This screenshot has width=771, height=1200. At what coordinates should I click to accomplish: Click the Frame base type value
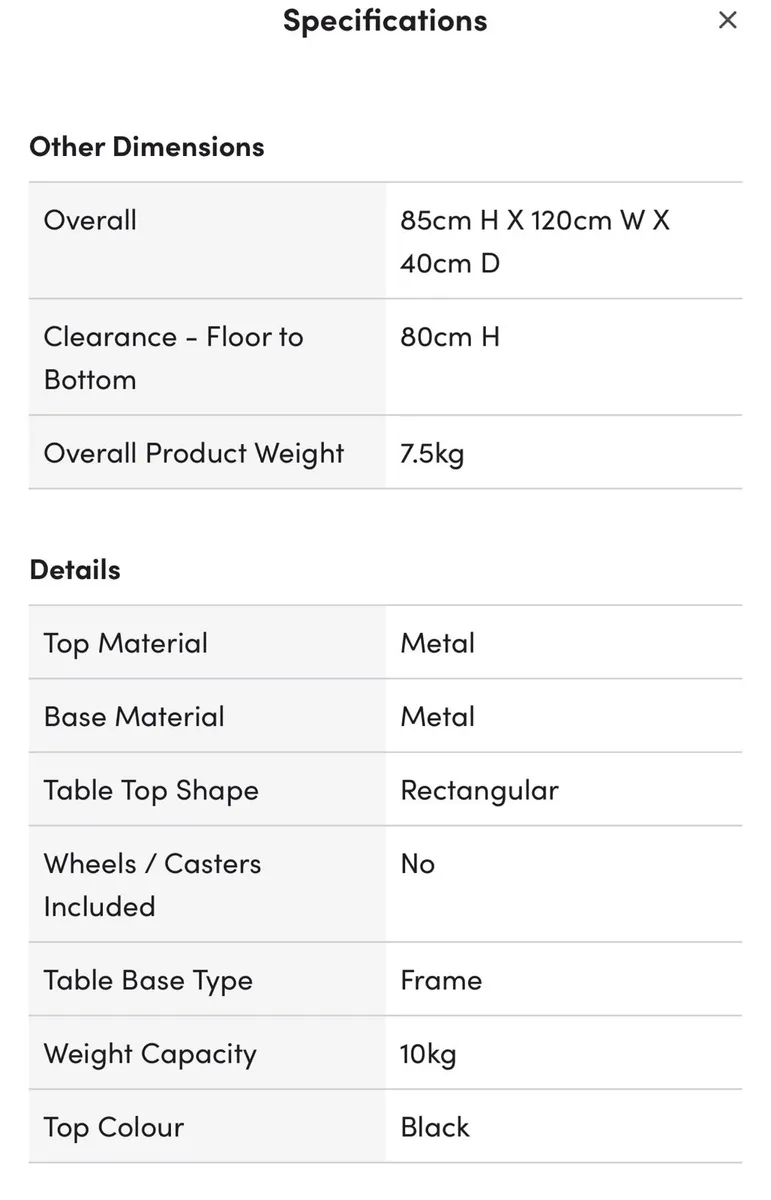(441, 980)
